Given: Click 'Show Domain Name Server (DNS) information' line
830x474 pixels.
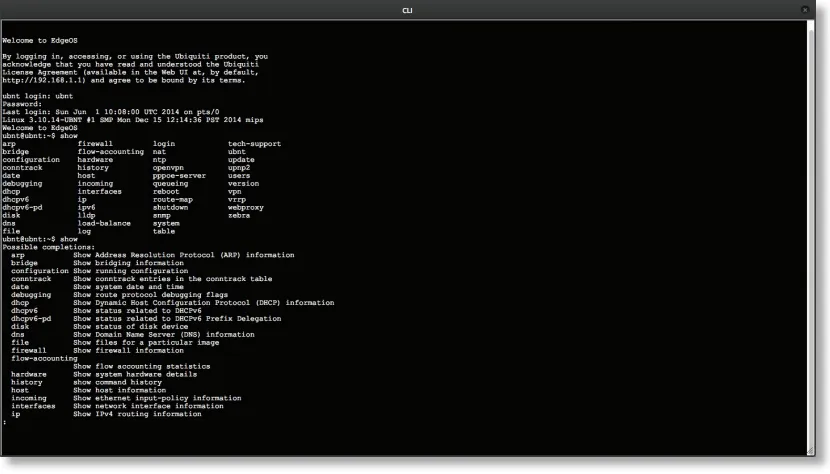Looking at the screenshot, I should pos(163,334).
